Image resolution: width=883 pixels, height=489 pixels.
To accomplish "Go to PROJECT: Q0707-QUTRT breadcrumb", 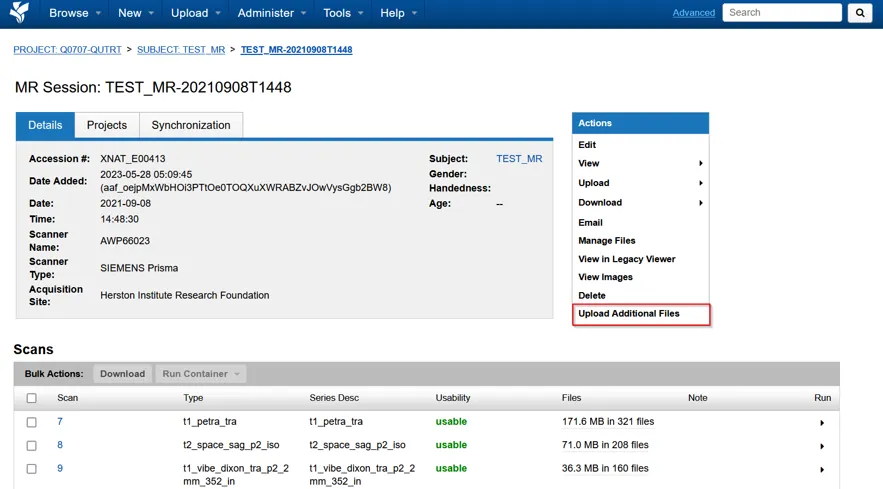I will coord(68,50).
